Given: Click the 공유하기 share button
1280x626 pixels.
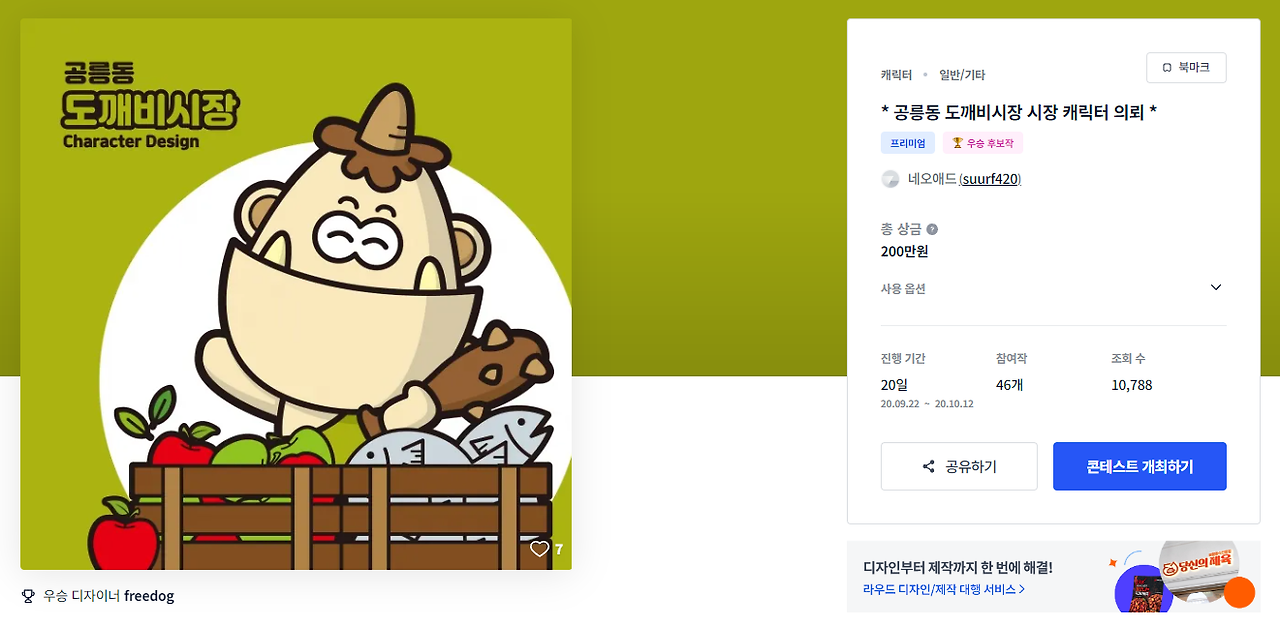Looking at the screenshot, I should coord(959,467).
